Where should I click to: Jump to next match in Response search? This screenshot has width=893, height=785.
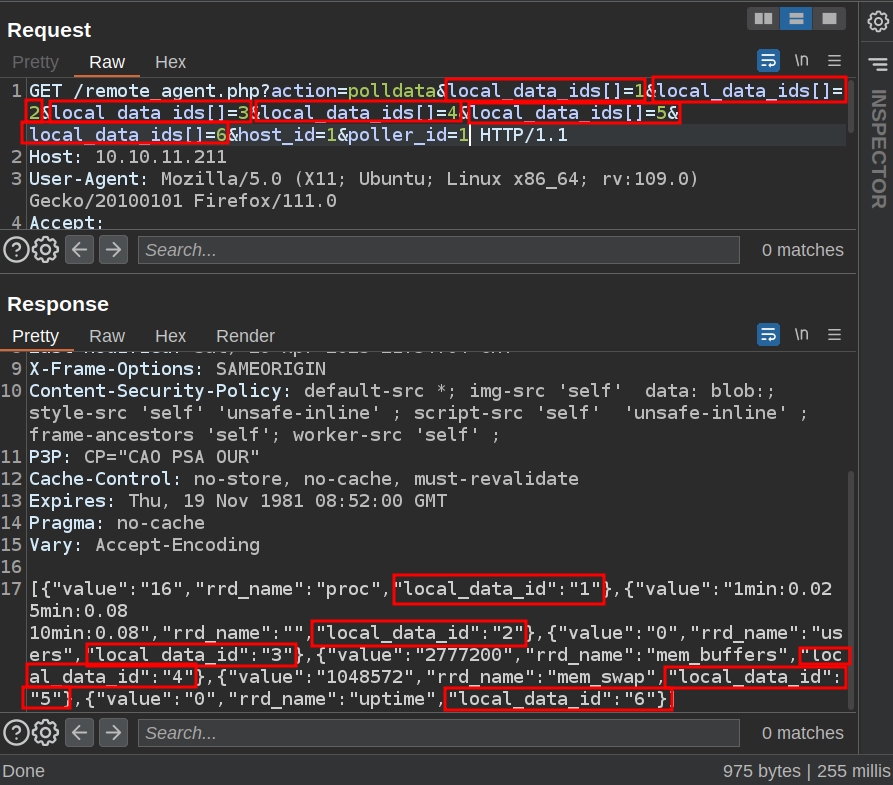[x=113, y=733]
